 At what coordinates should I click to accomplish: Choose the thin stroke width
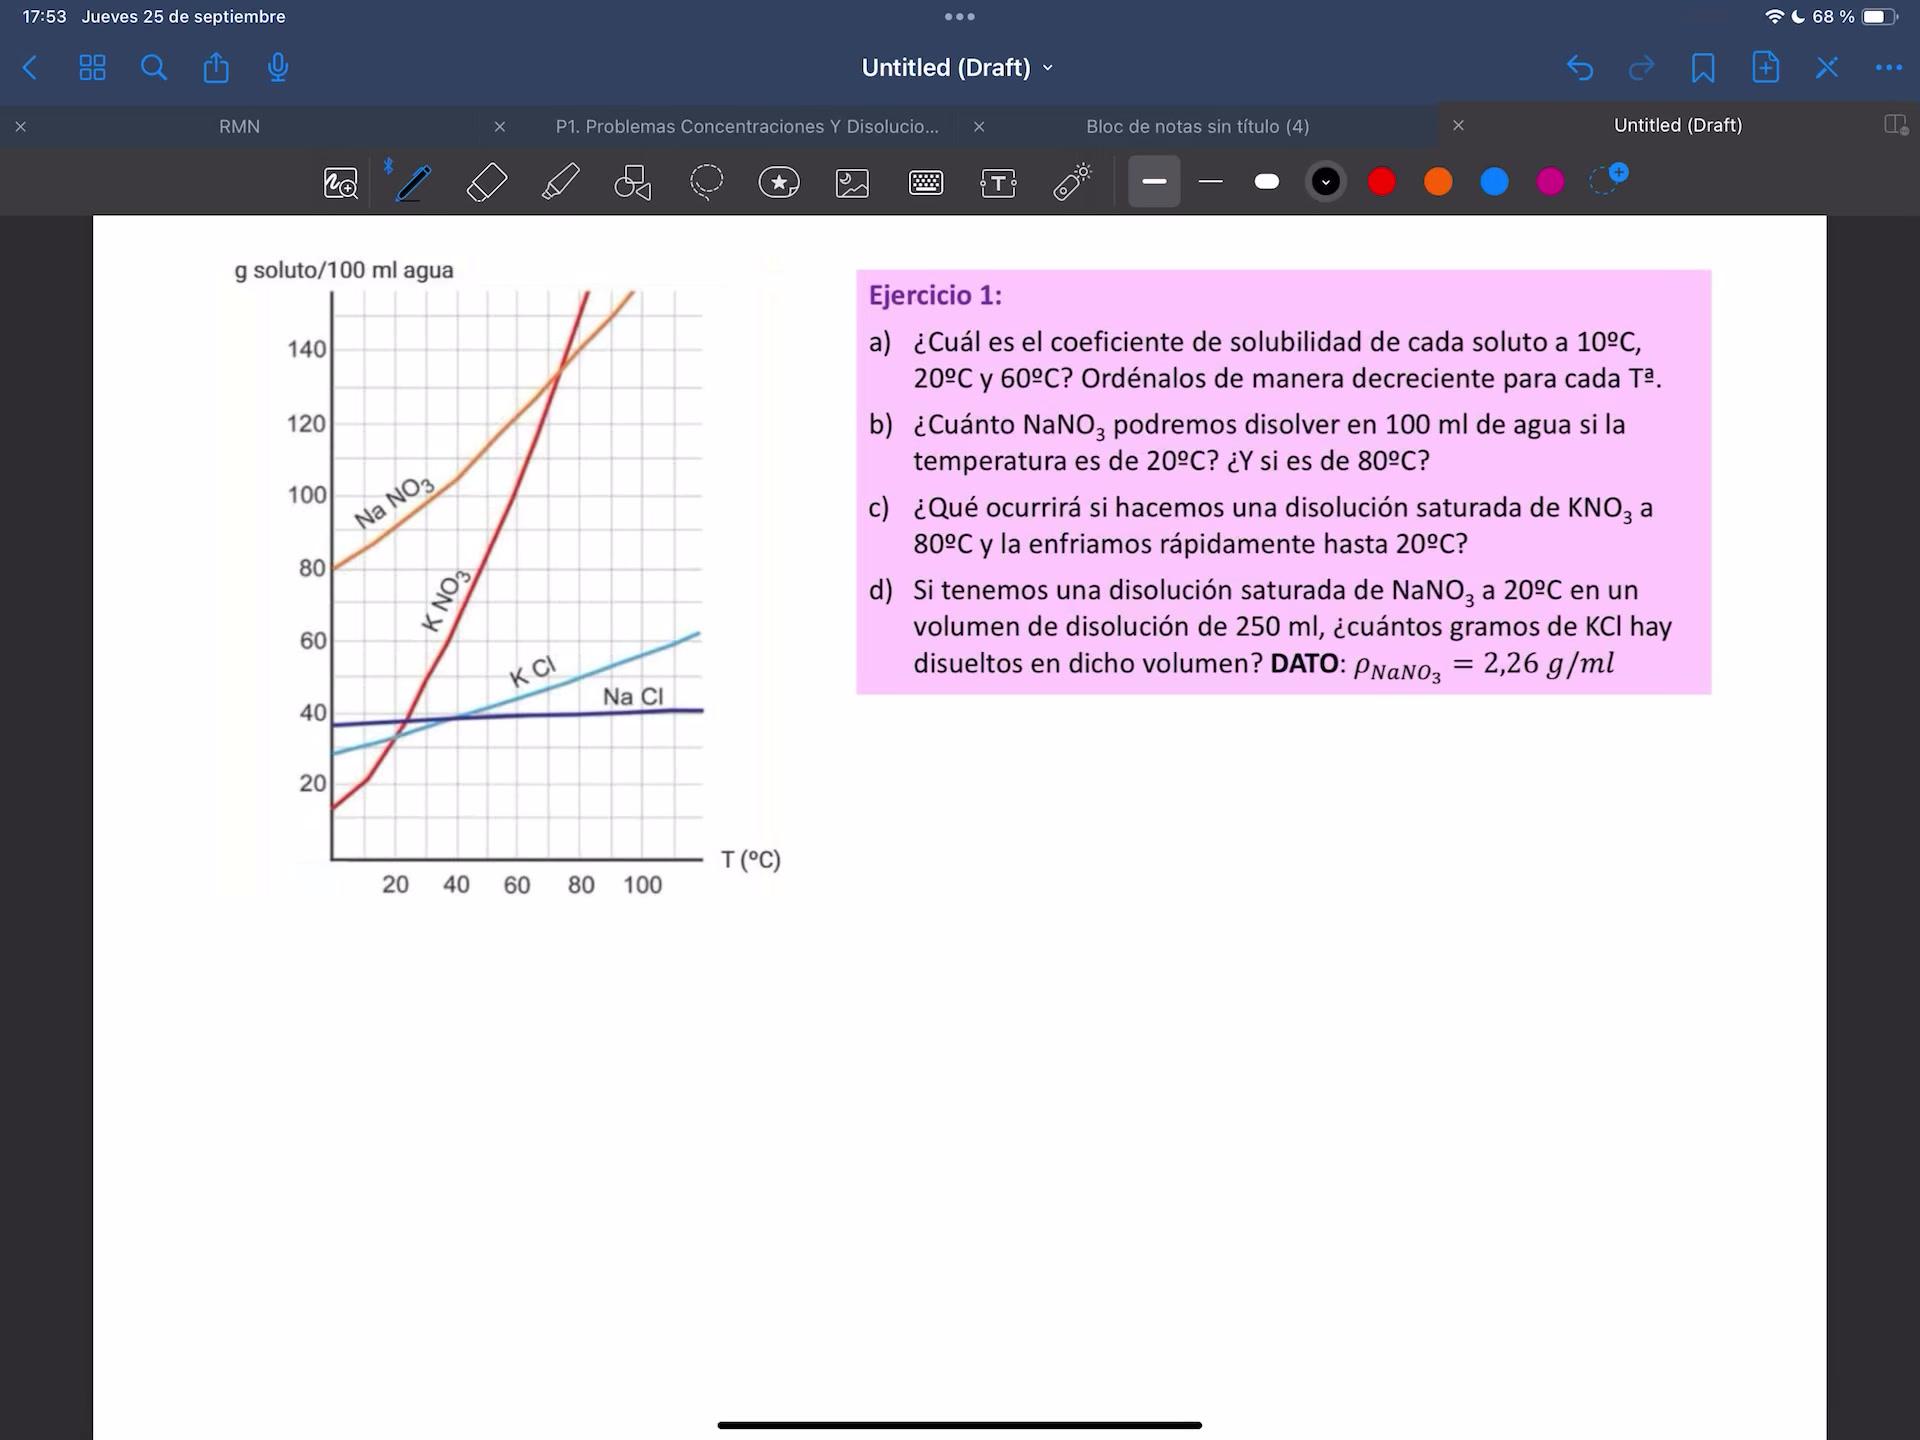coord(1211,181)
